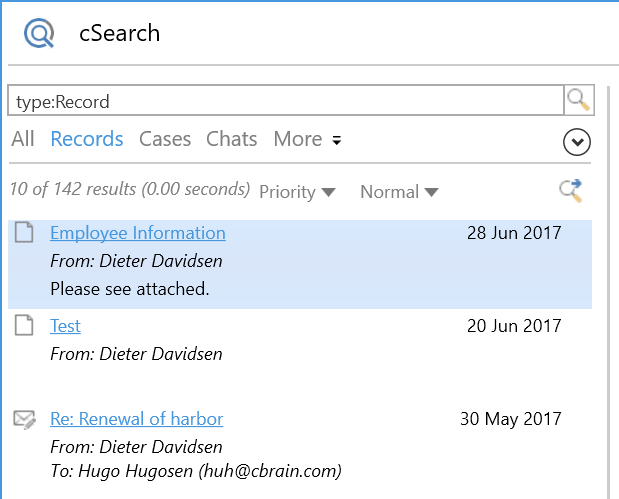Open the Re: Renewal of harbor link
This screenshot has height=499, width=619.
pyautogui.click(x=137, y=419)
